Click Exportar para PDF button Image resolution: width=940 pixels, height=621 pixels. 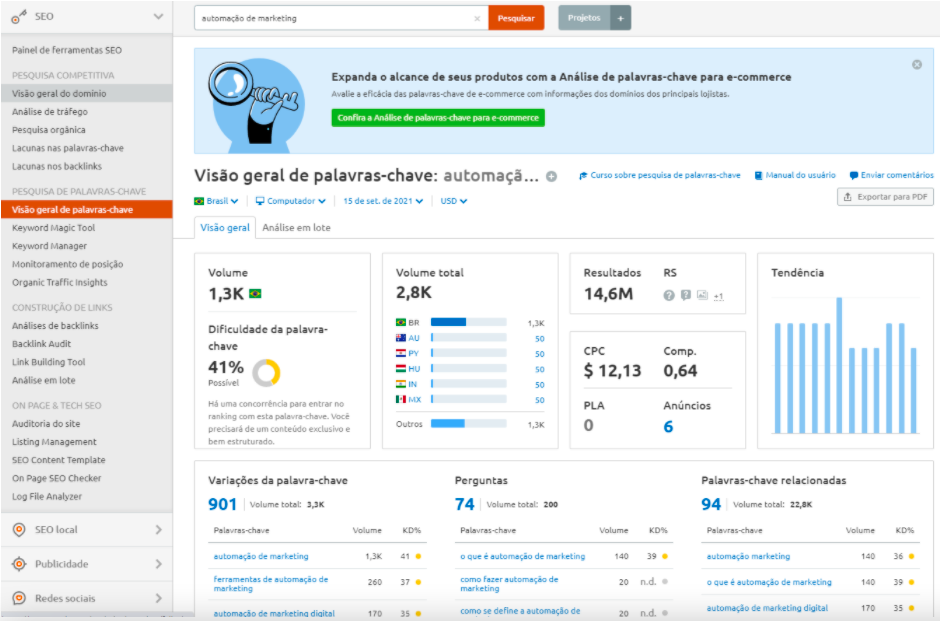coord(885,197)
